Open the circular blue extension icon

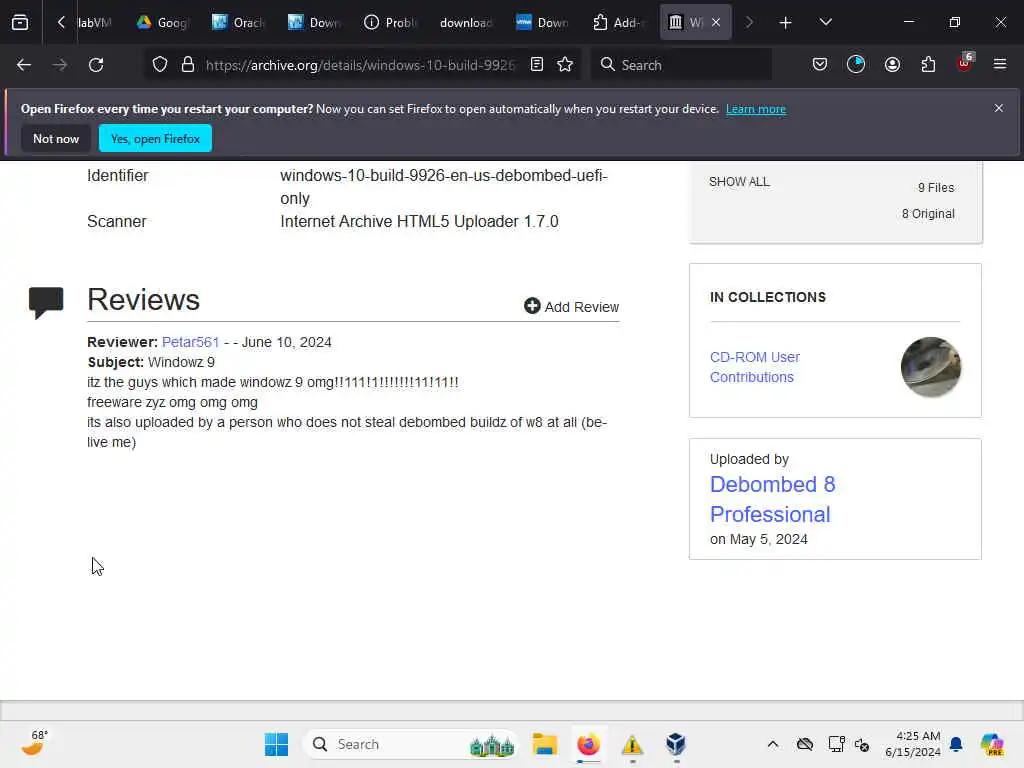click(x=856, y=64)
